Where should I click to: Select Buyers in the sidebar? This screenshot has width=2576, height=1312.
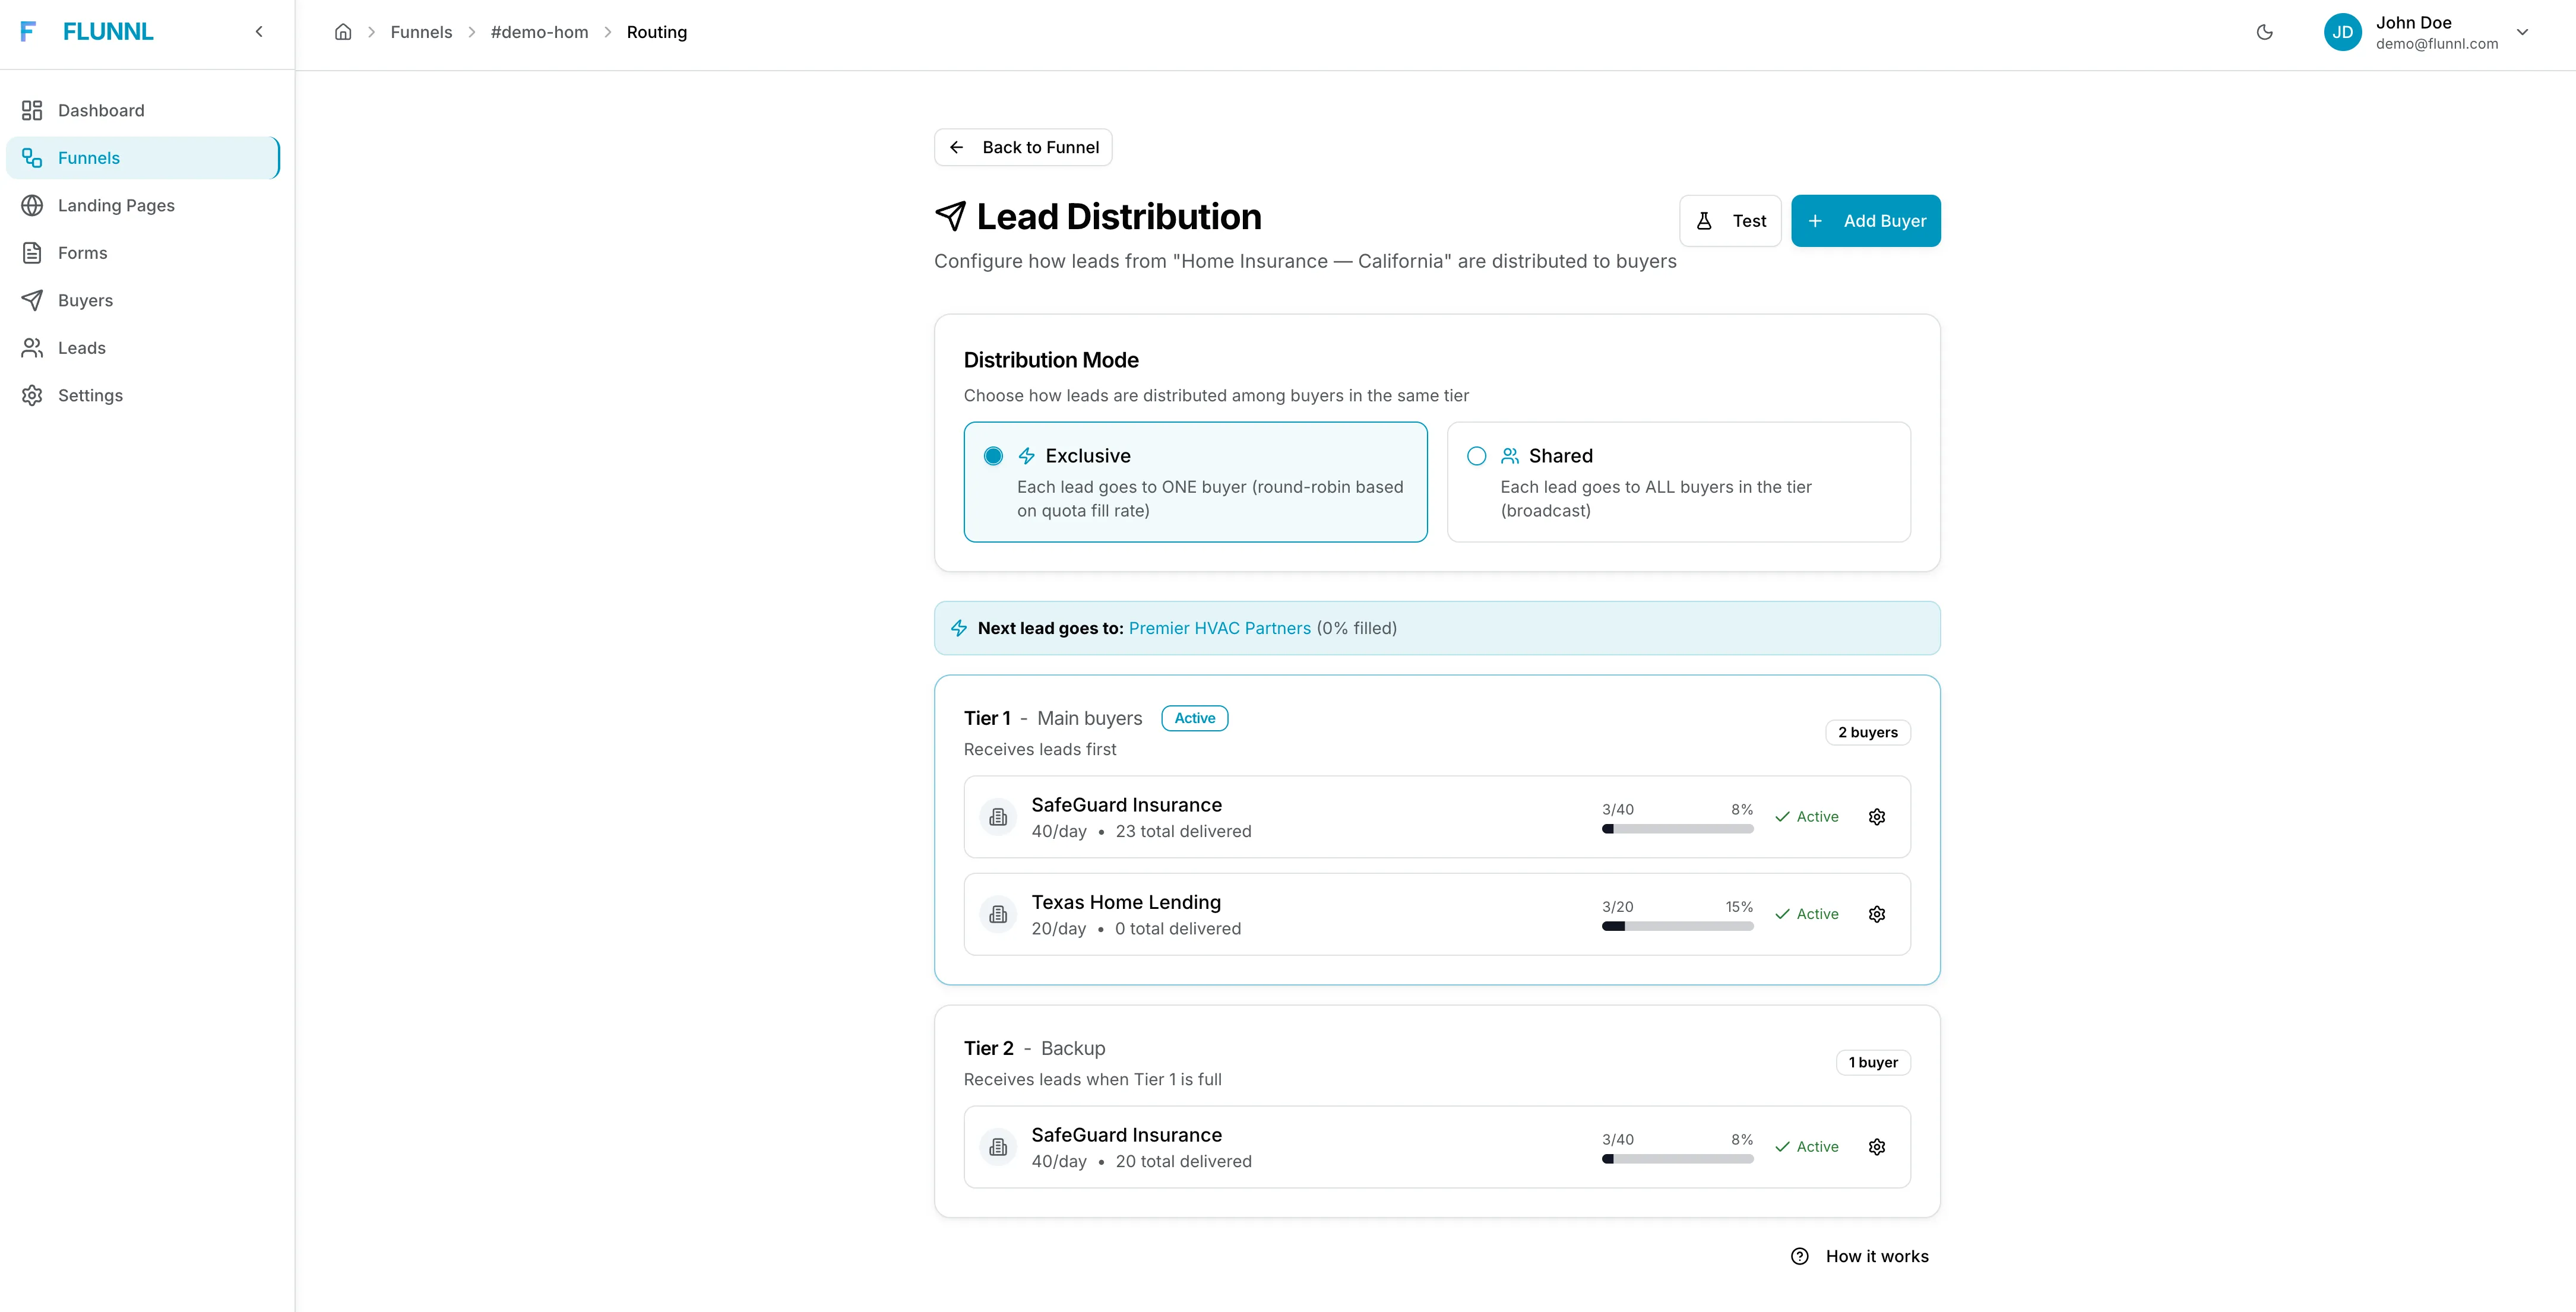[85, 300]
